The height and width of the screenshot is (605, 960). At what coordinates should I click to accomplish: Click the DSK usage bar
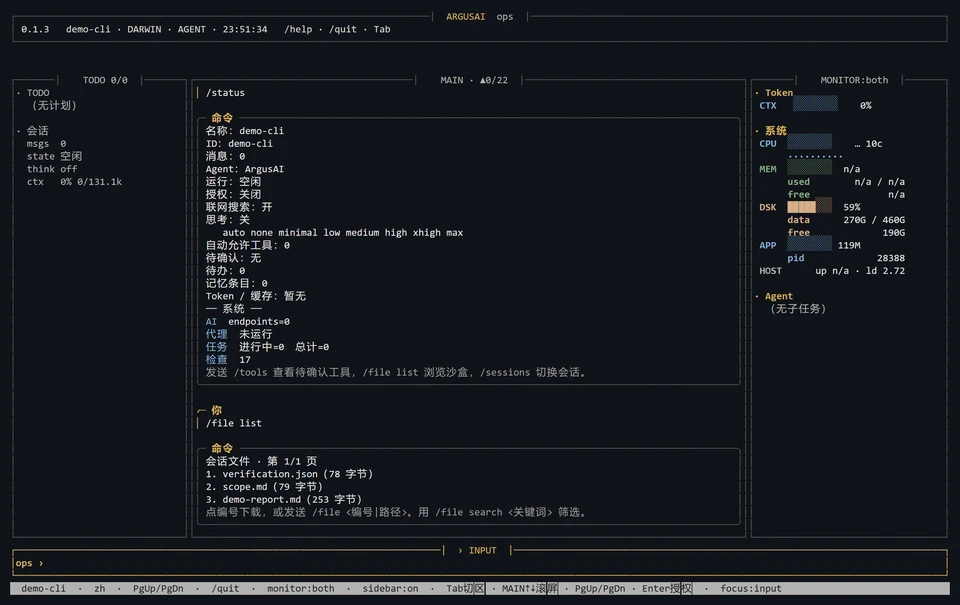[x=809, y=207]
